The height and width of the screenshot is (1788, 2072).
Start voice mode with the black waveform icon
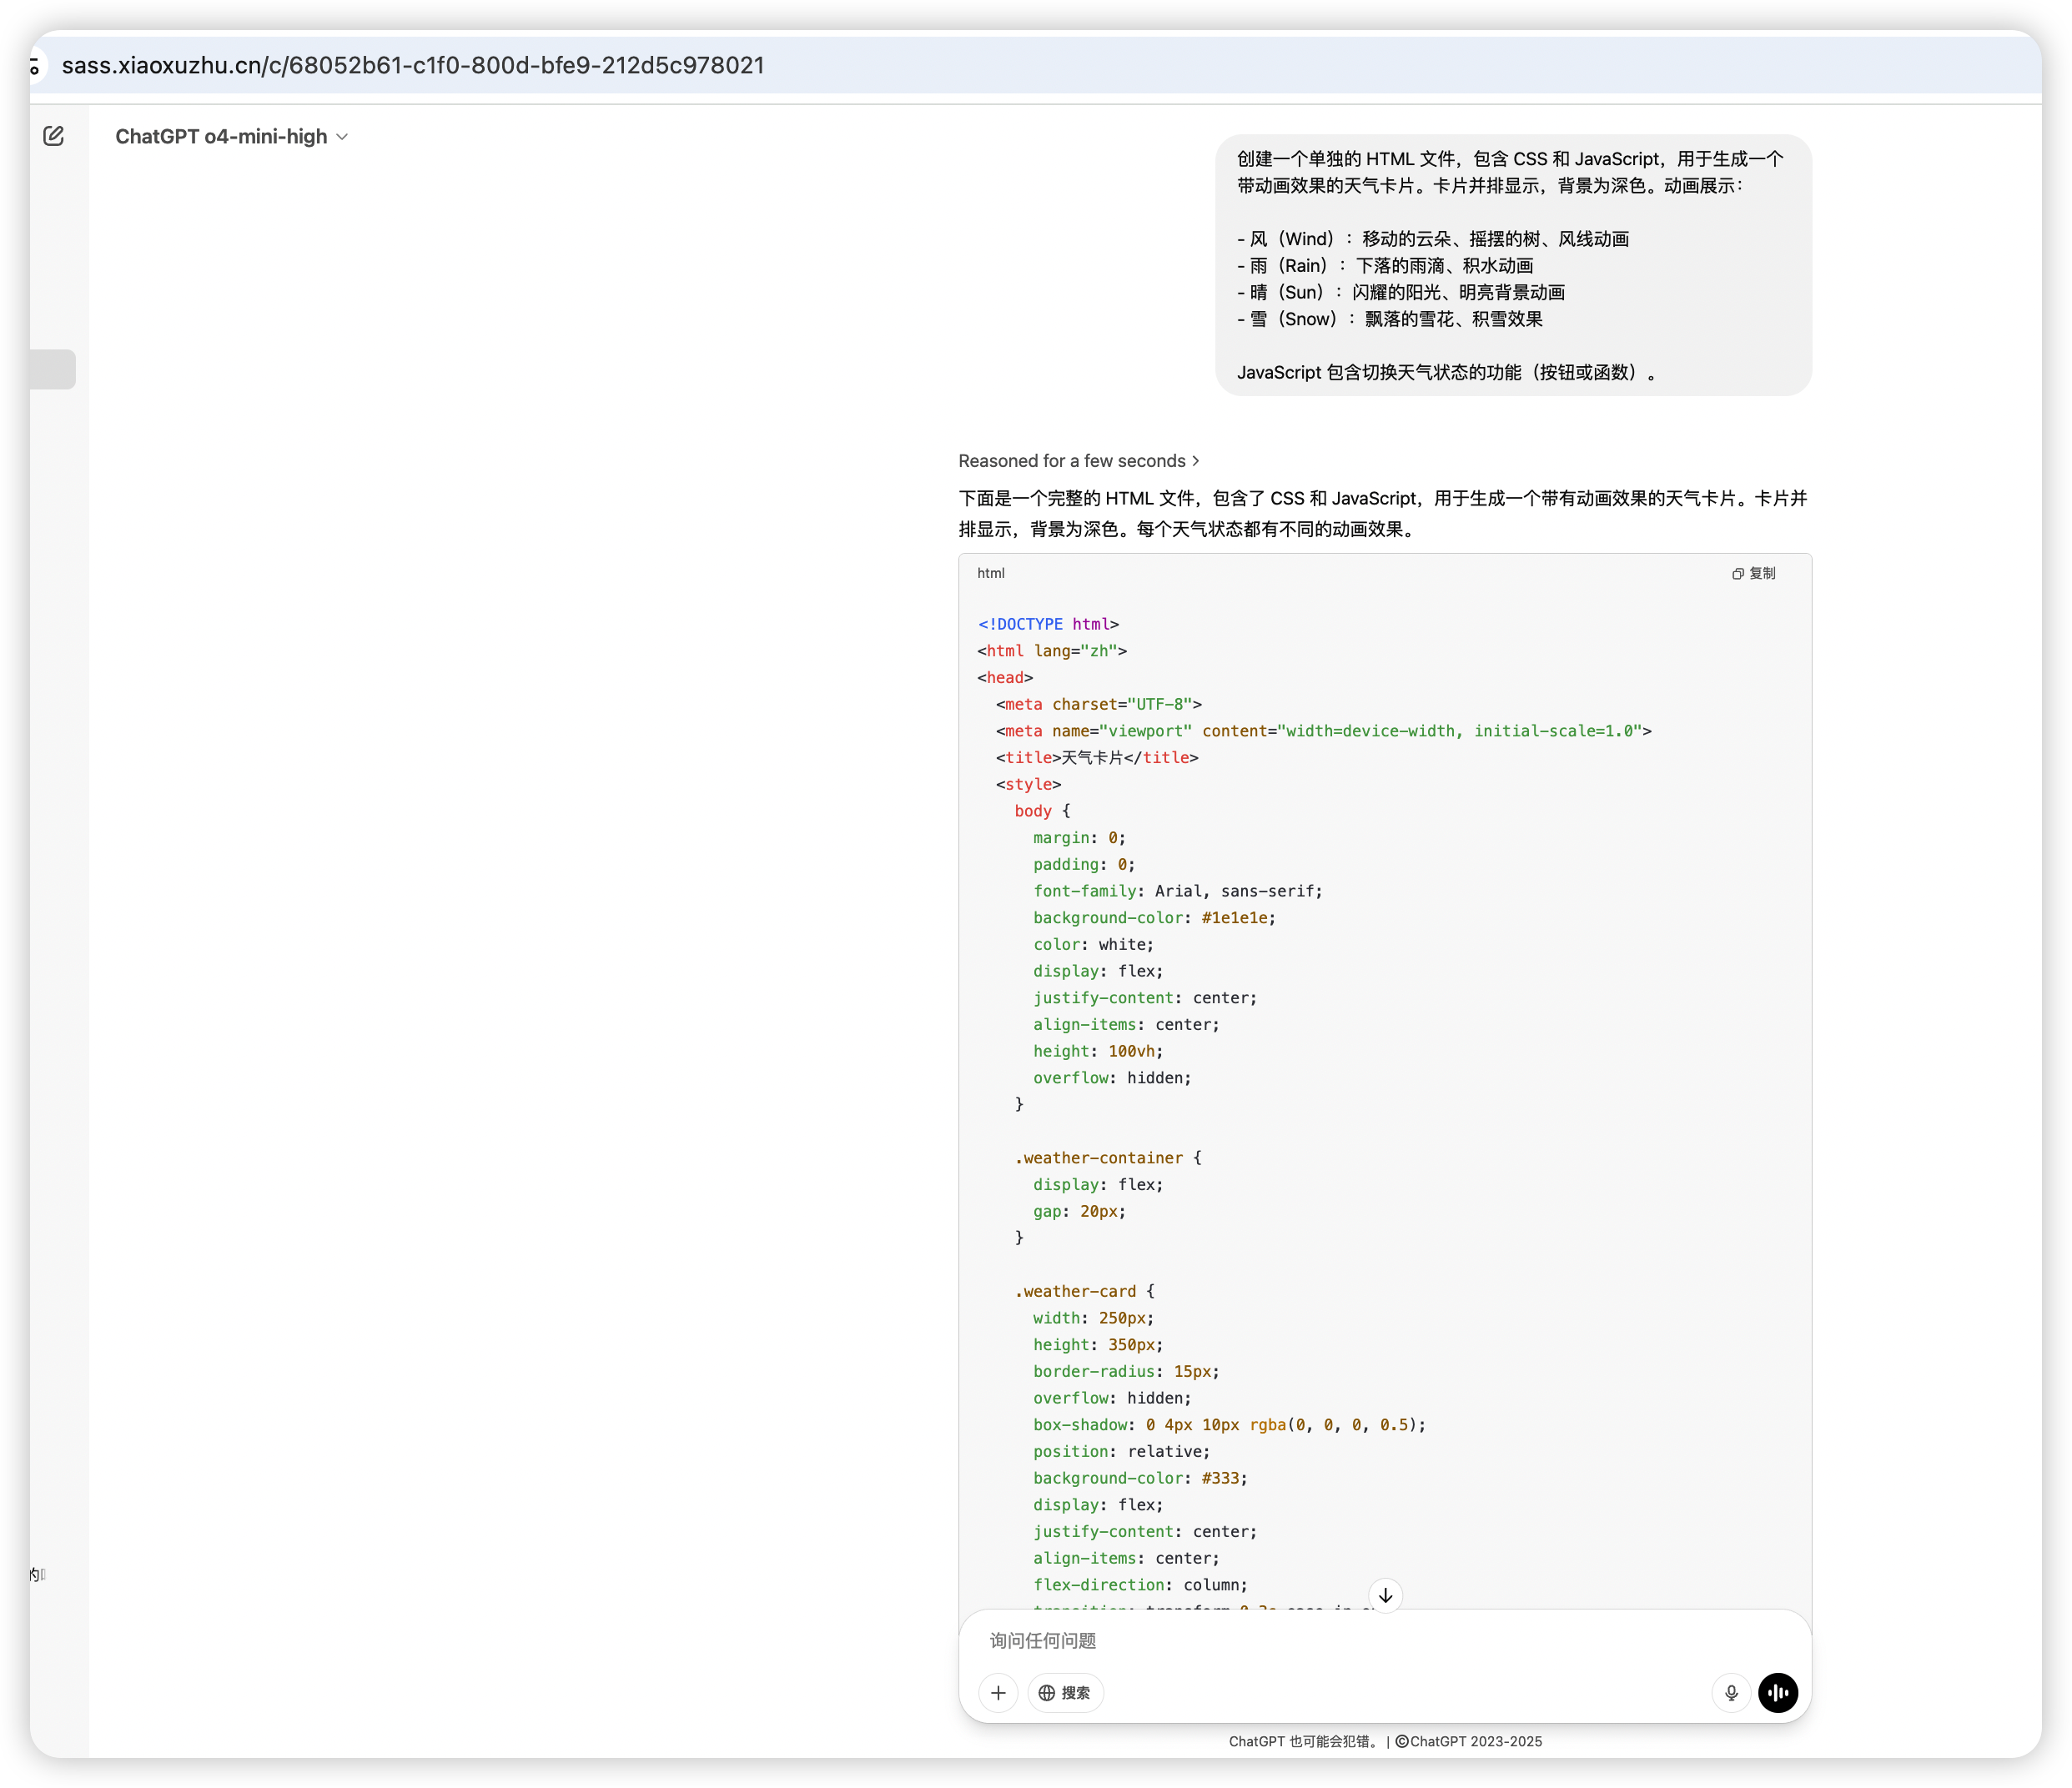[1778, 1693]
